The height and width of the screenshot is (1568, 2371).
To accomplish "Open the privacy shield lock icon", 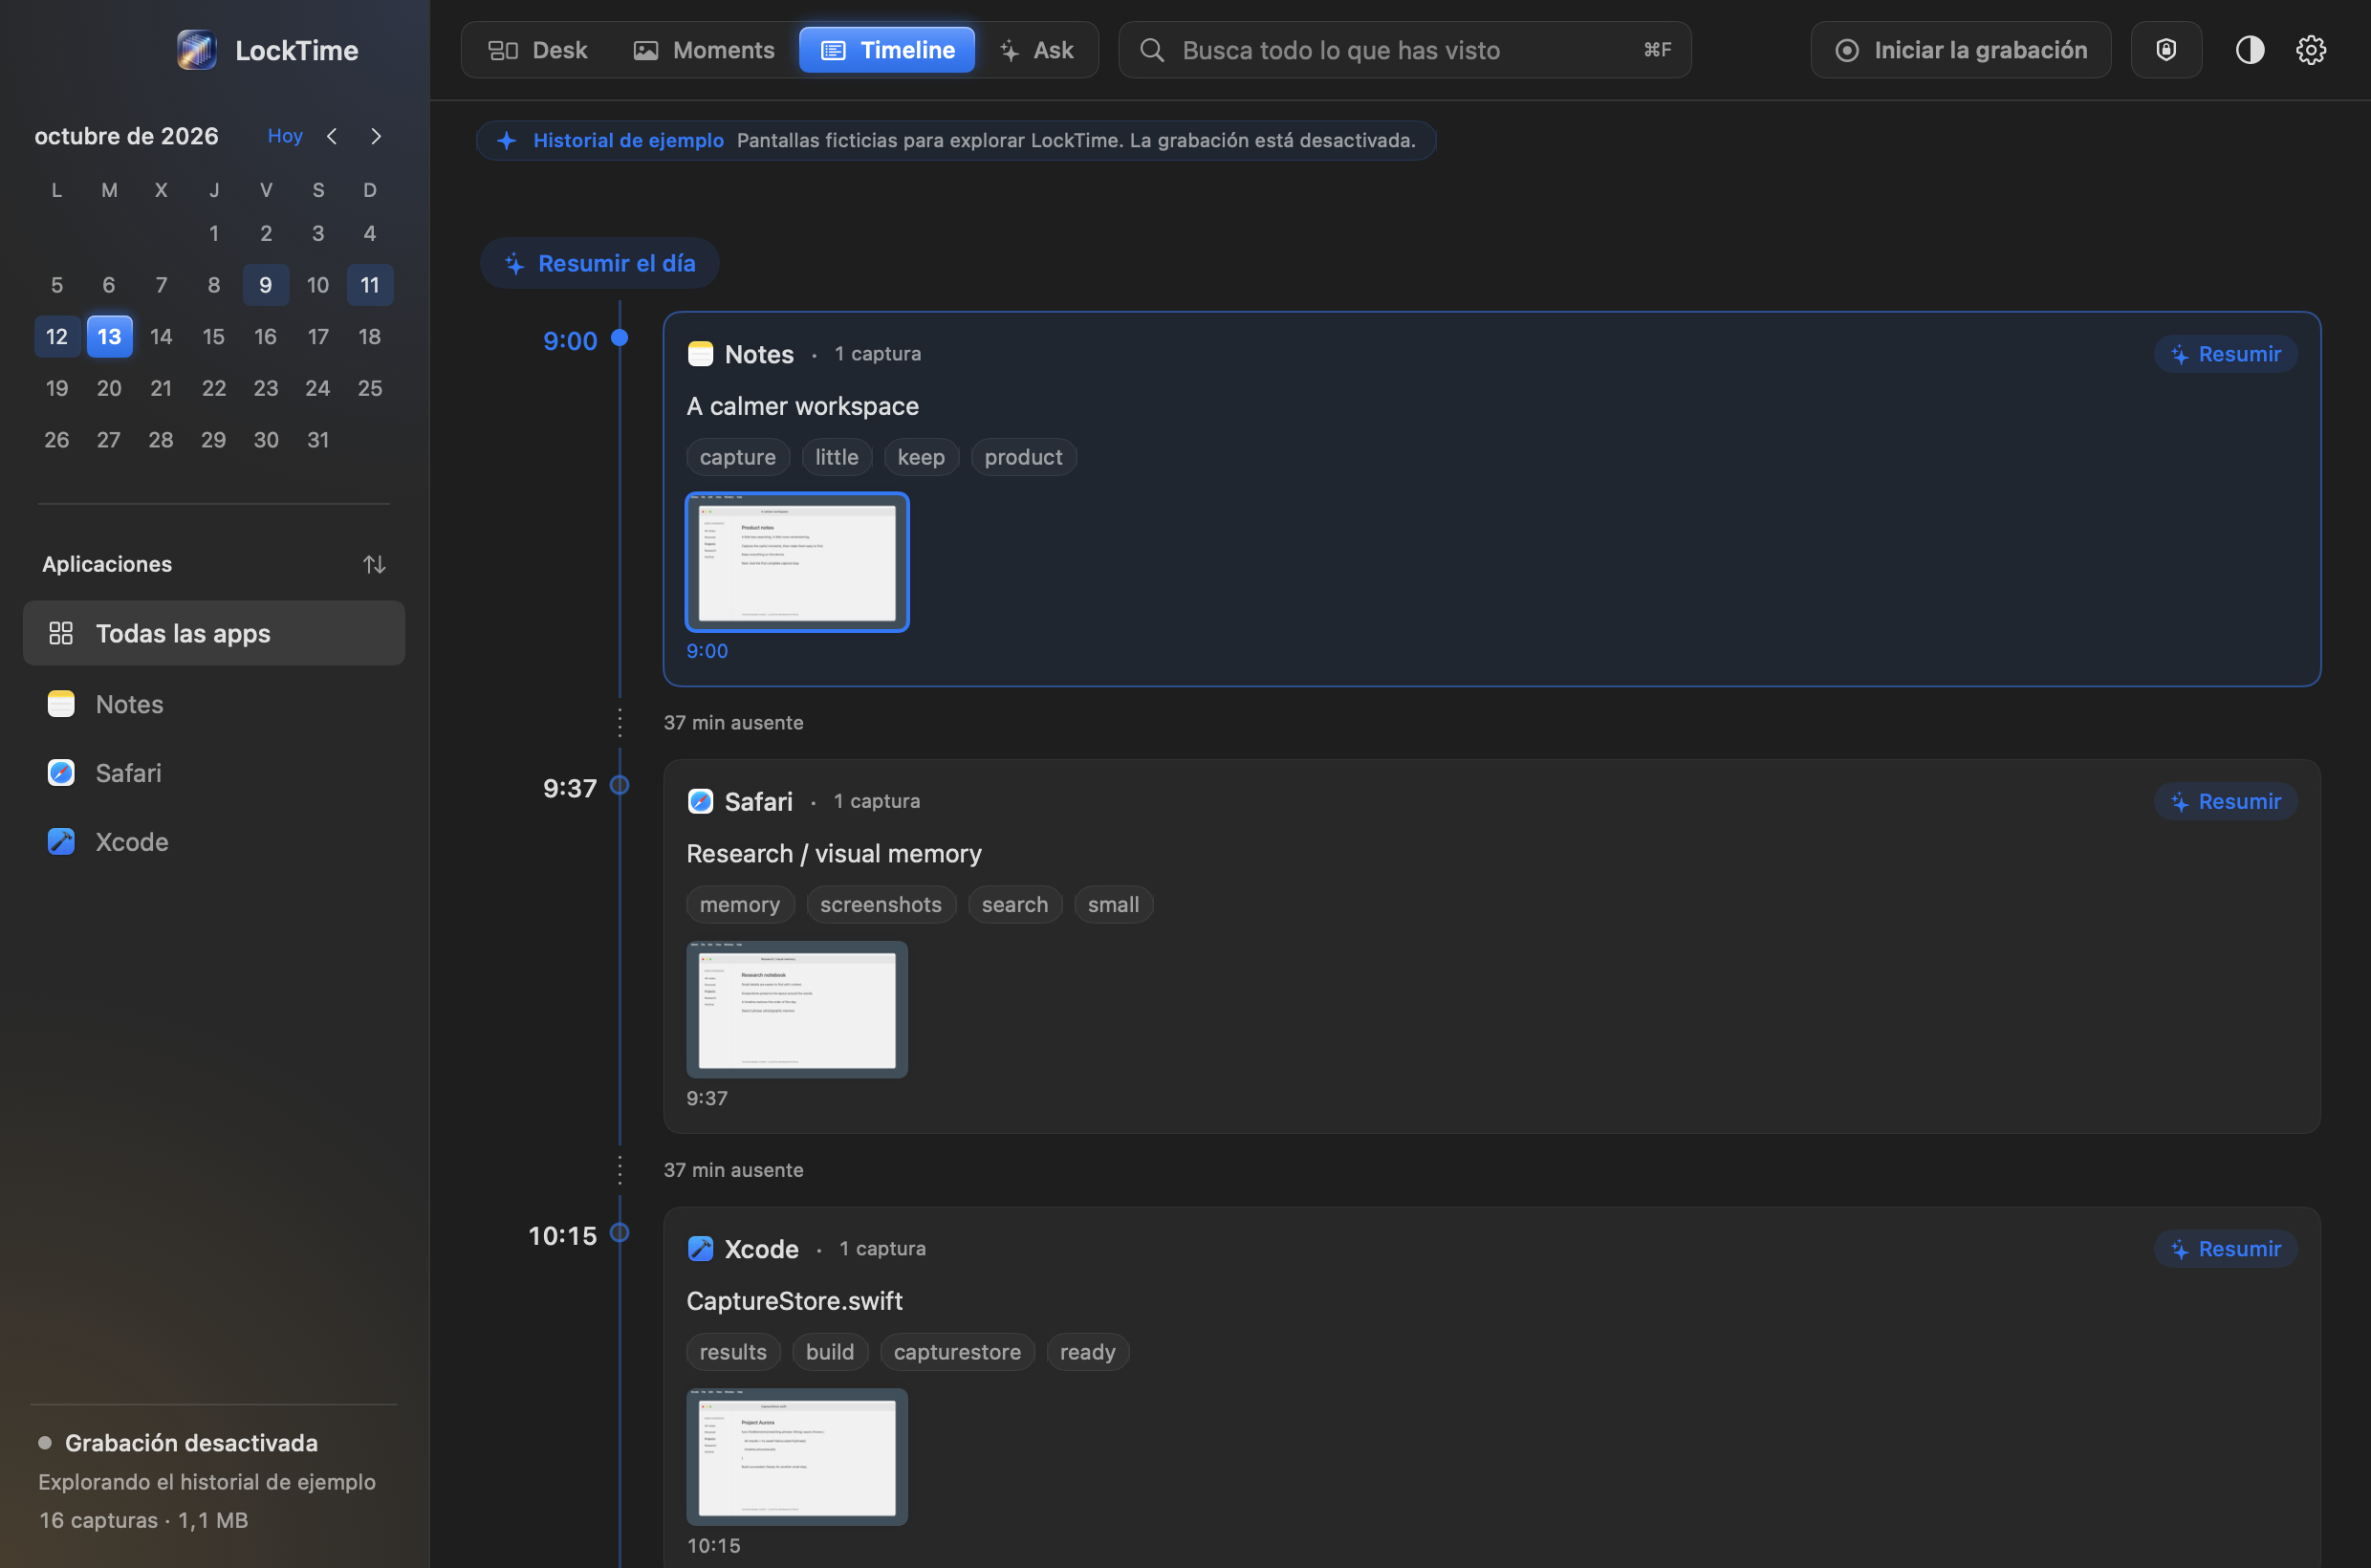I will tap(2166, 50).
